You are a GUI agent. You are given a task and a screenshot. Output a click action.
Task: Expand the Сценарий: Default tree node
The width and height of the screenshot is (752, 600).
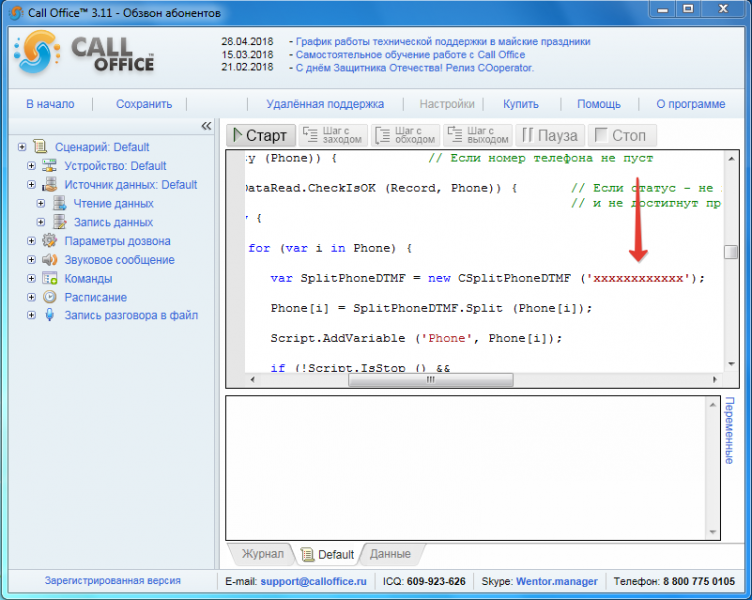coord(22,147)
